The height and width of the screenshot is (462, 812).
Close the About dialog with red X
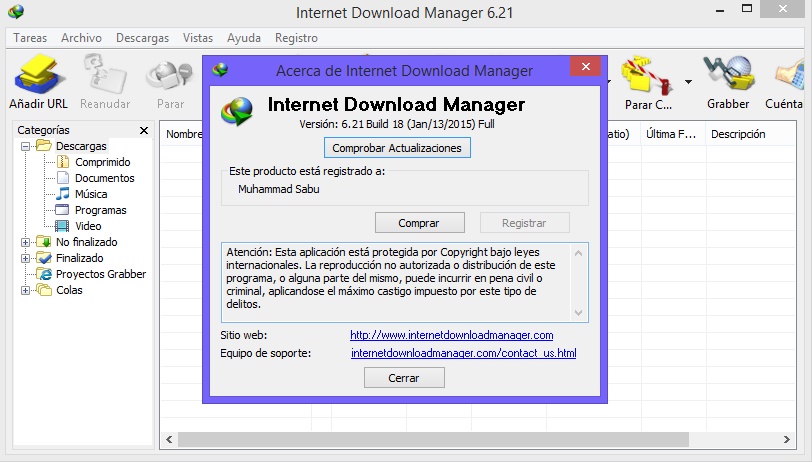click(x=586, y=66)
